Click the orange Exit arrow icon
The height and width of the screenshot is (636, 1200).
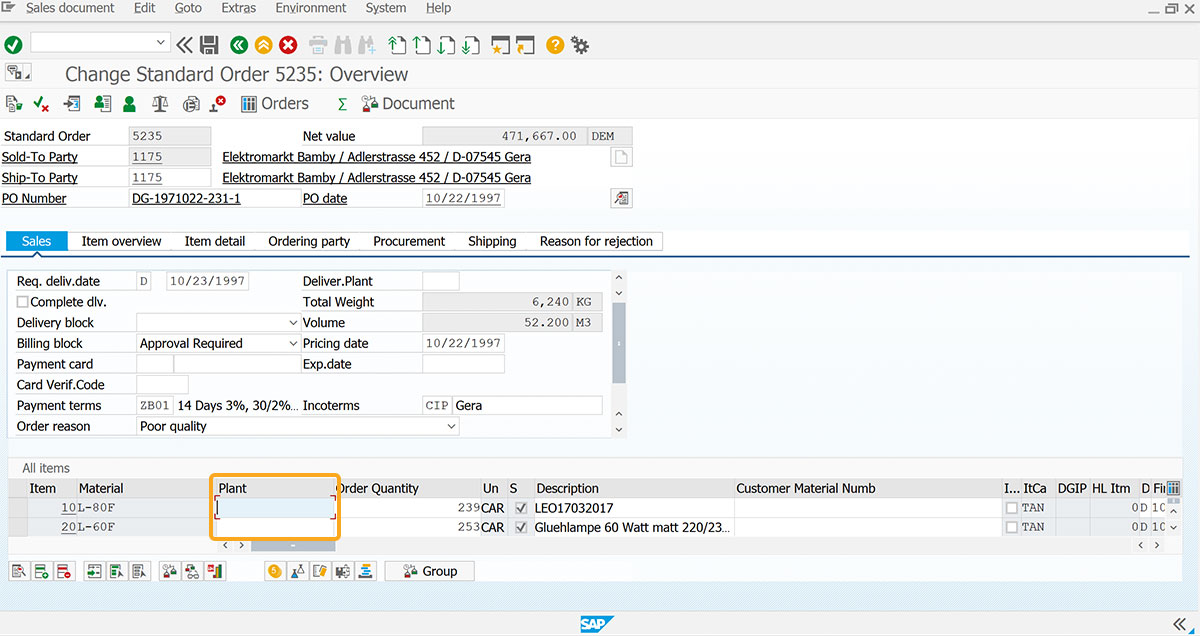pos(263,44)
